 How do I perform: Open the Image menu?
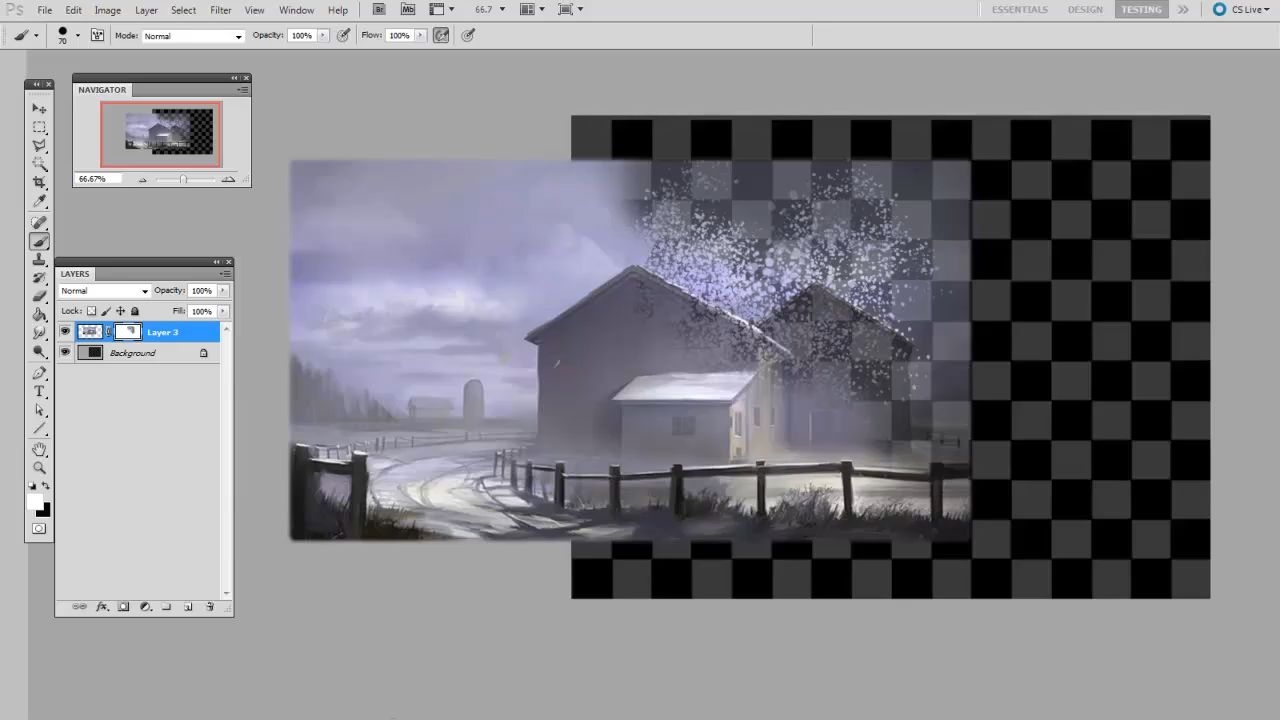click(107, 10)
